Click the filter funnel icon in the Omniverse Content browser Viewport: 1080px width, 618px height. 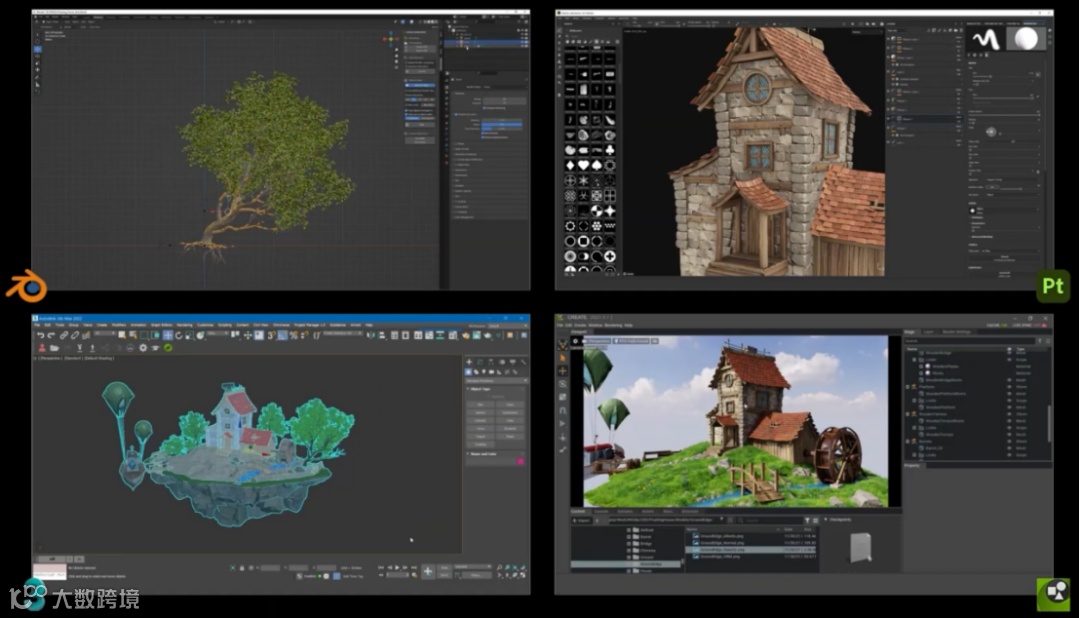point(807,521)
